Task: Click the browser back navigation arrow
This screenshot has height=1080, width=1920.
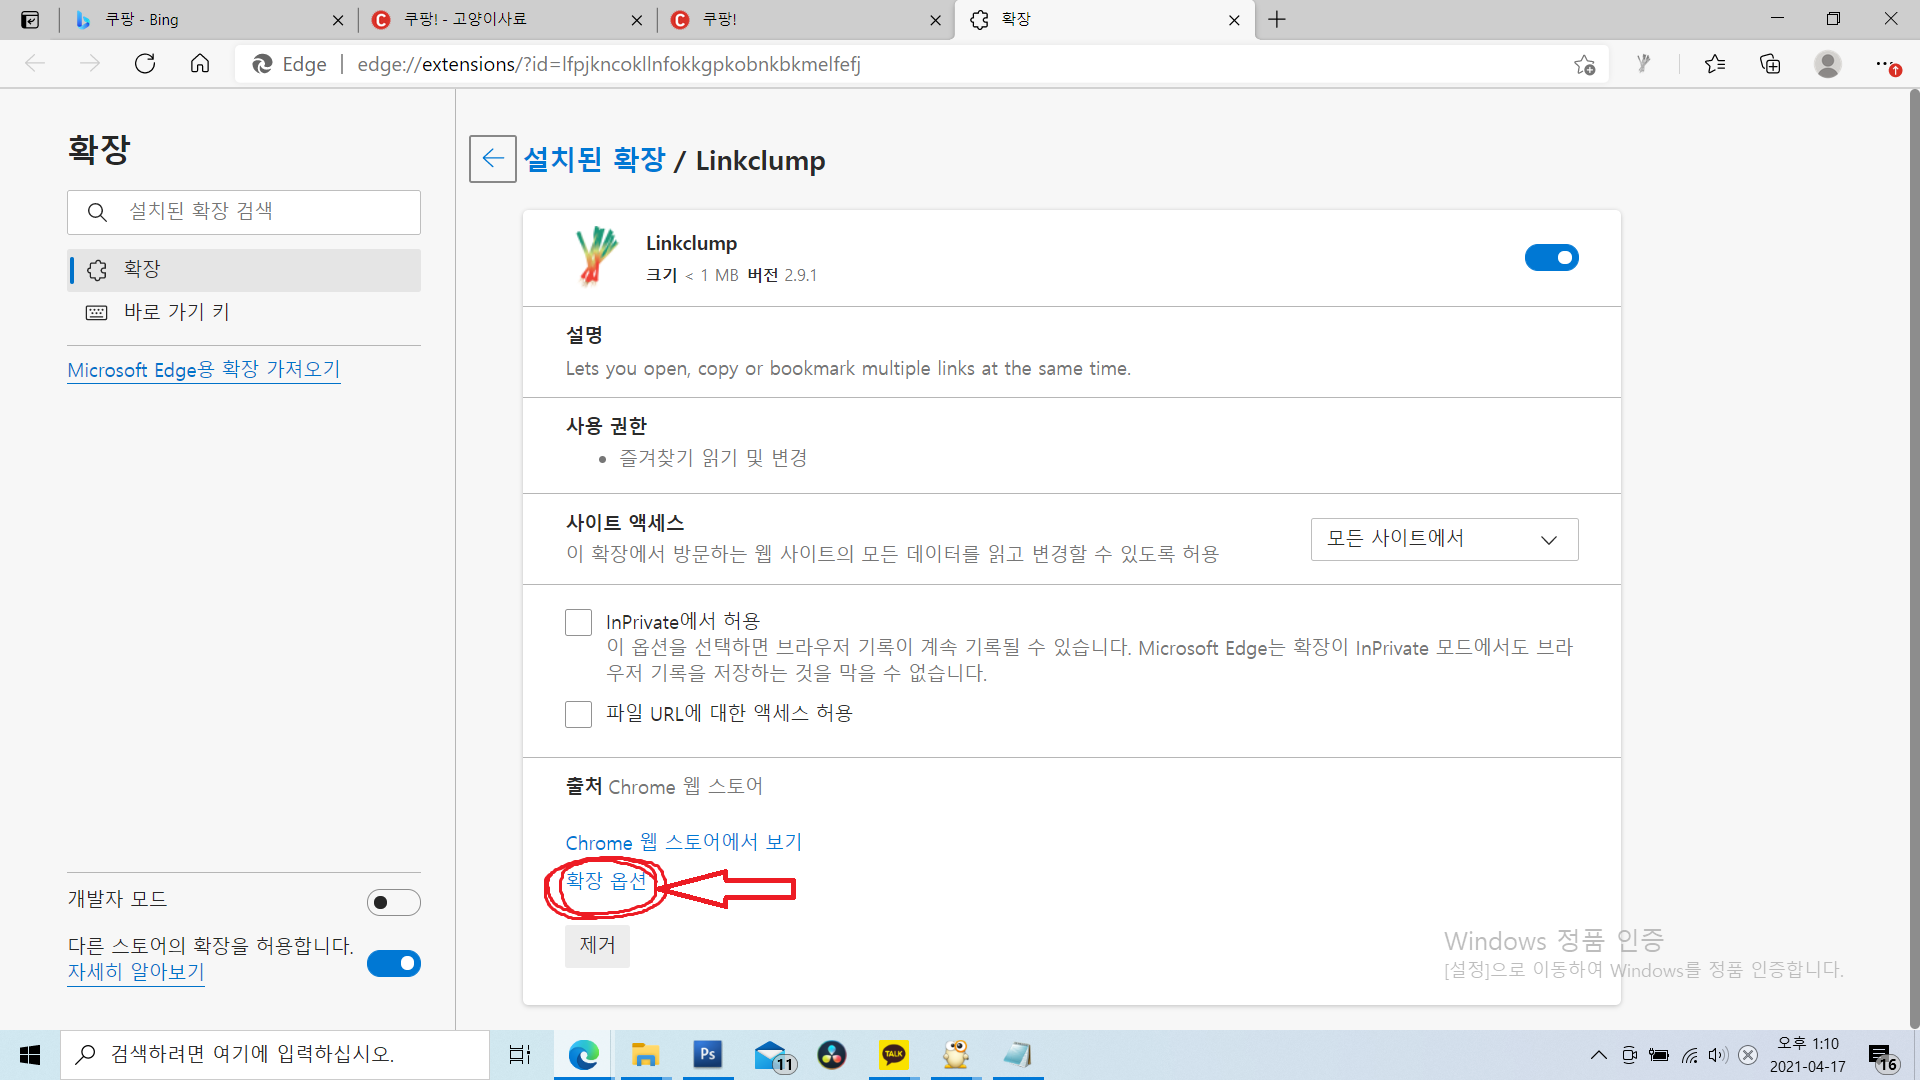Action: (x=35, y=64)
